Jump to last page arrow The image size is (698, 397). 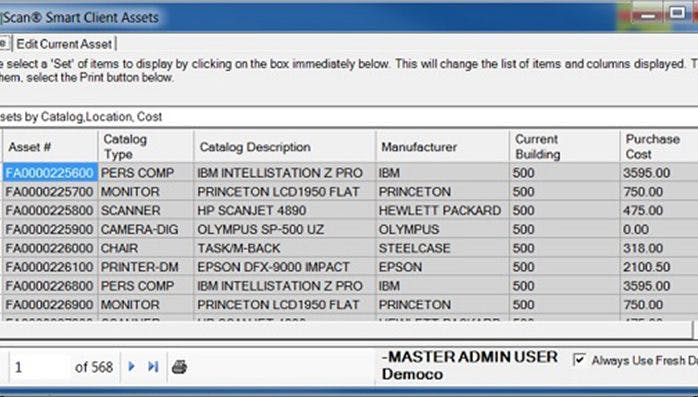[x=153, y=366]
